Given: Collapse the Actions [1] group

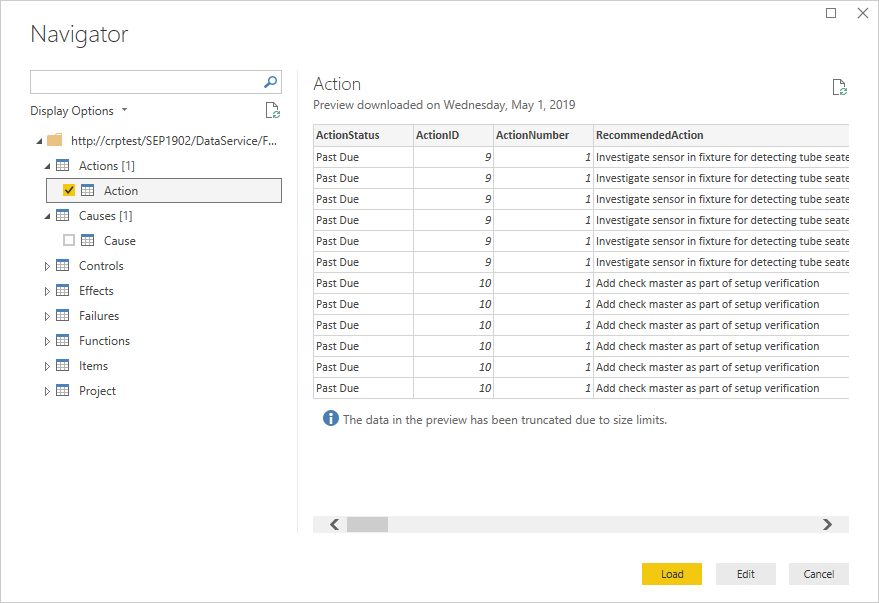Looking at the screenshot, I should [x=47, y=166].
